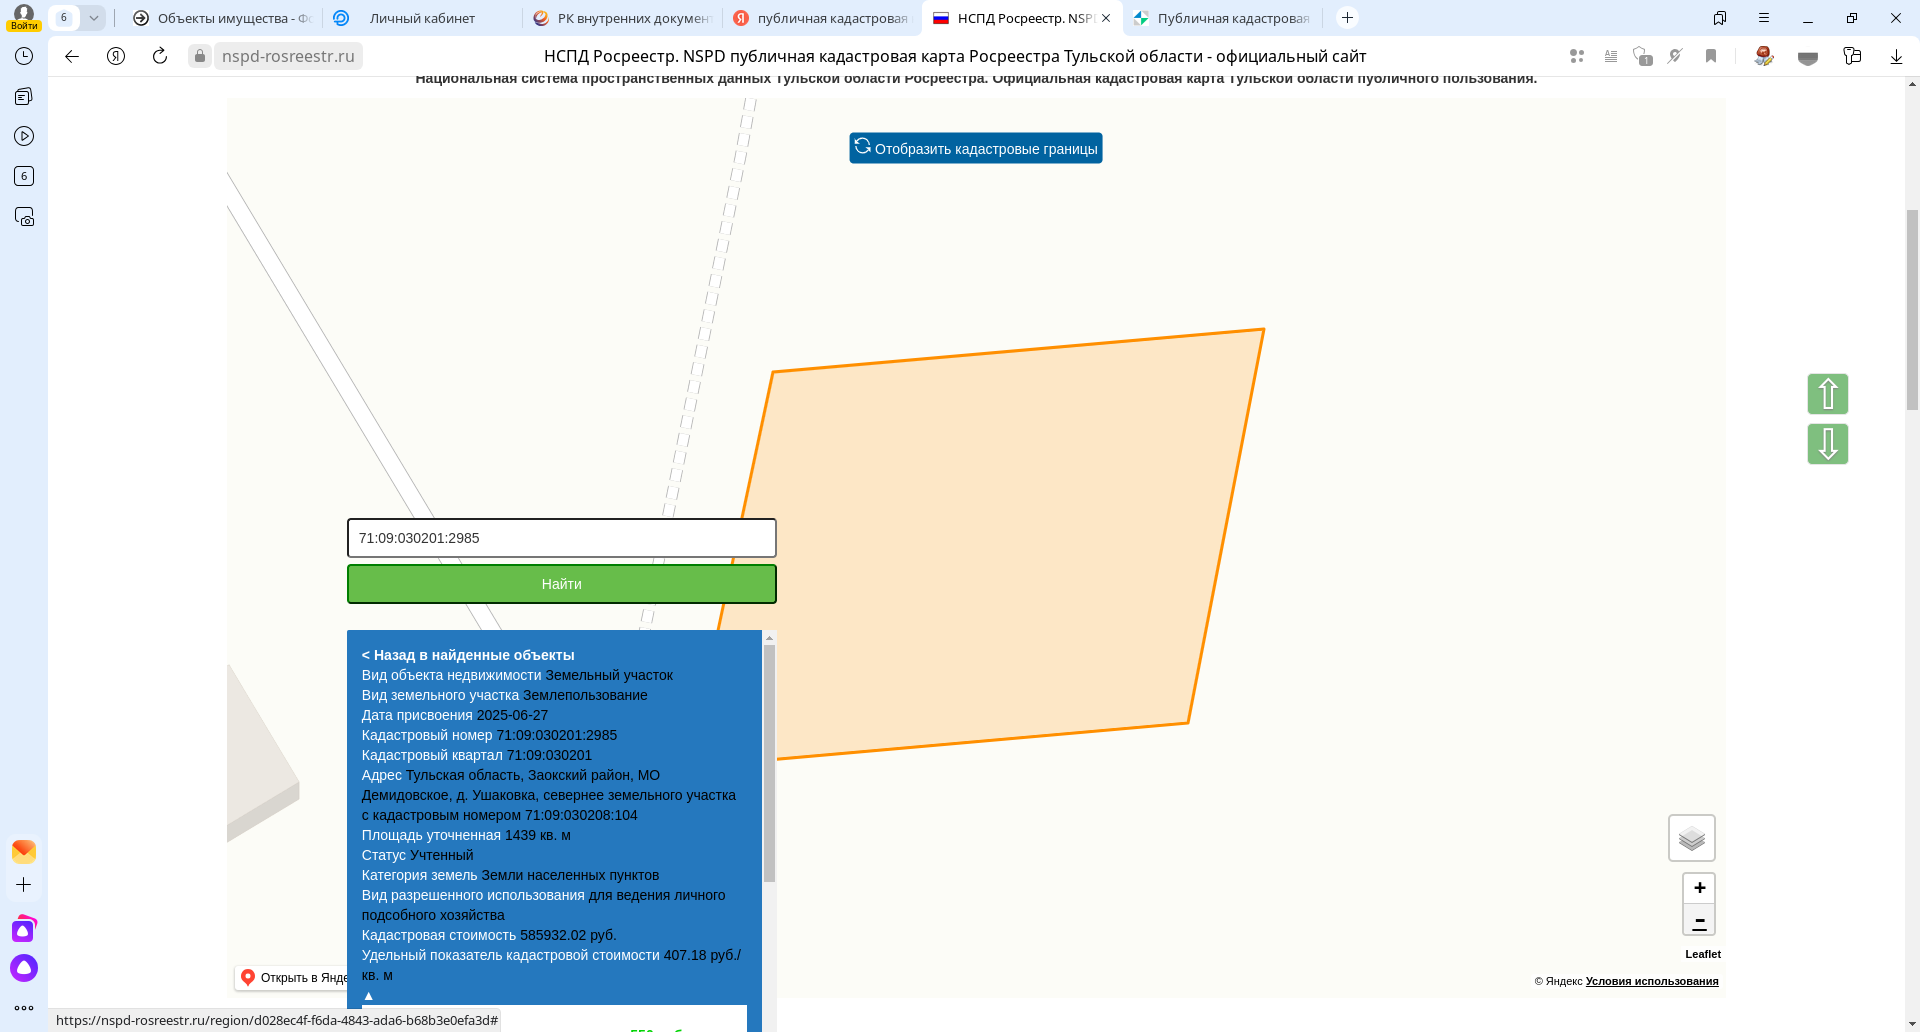Open browser history in the sidebar
The height and width of the screenshot is (1032, 1920).
[x=24, y=56]
